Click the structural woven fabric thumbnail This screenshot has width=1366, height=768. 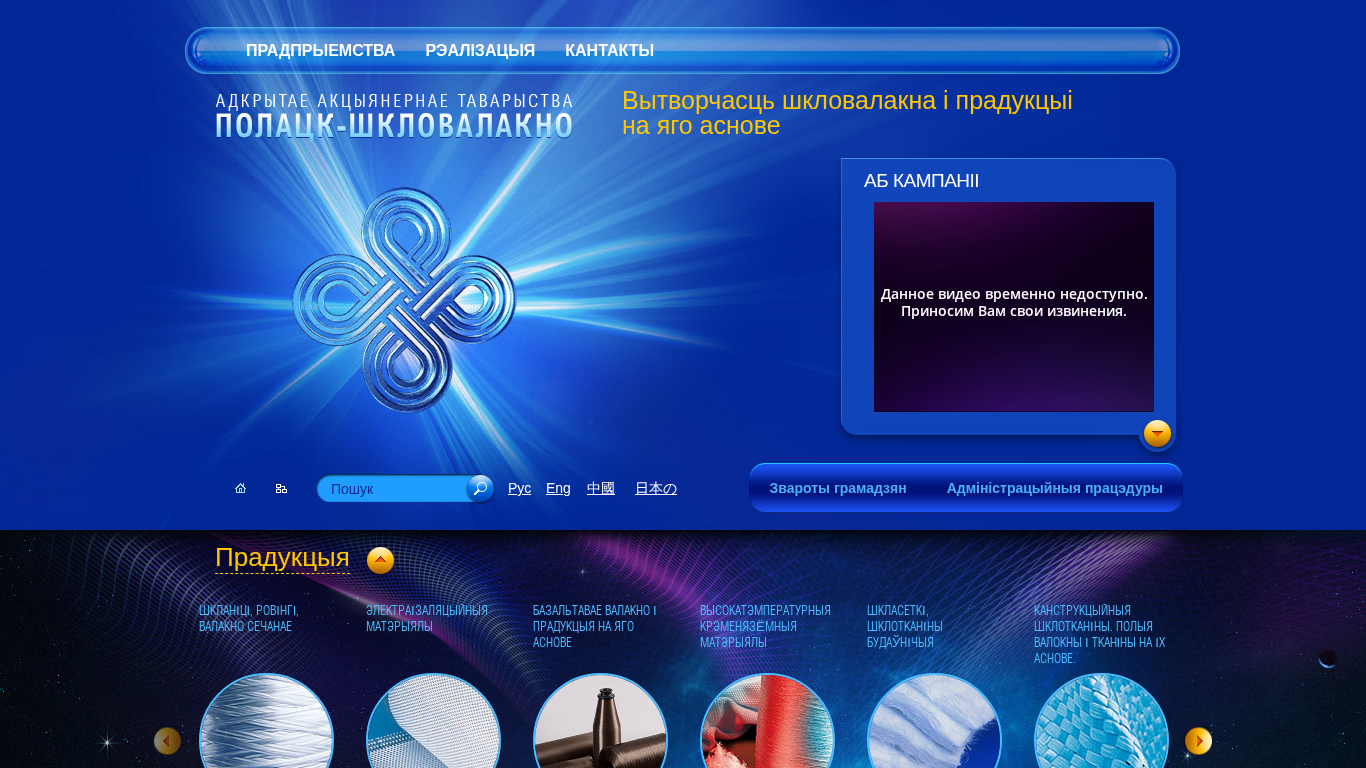click(x=1101, y=721)
